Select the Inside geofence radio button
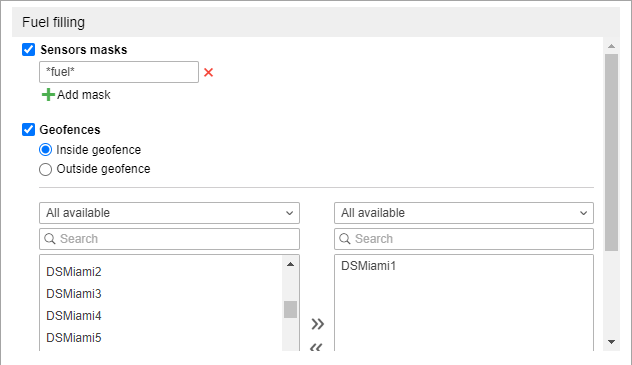632x365 pixels. (46, 150)
